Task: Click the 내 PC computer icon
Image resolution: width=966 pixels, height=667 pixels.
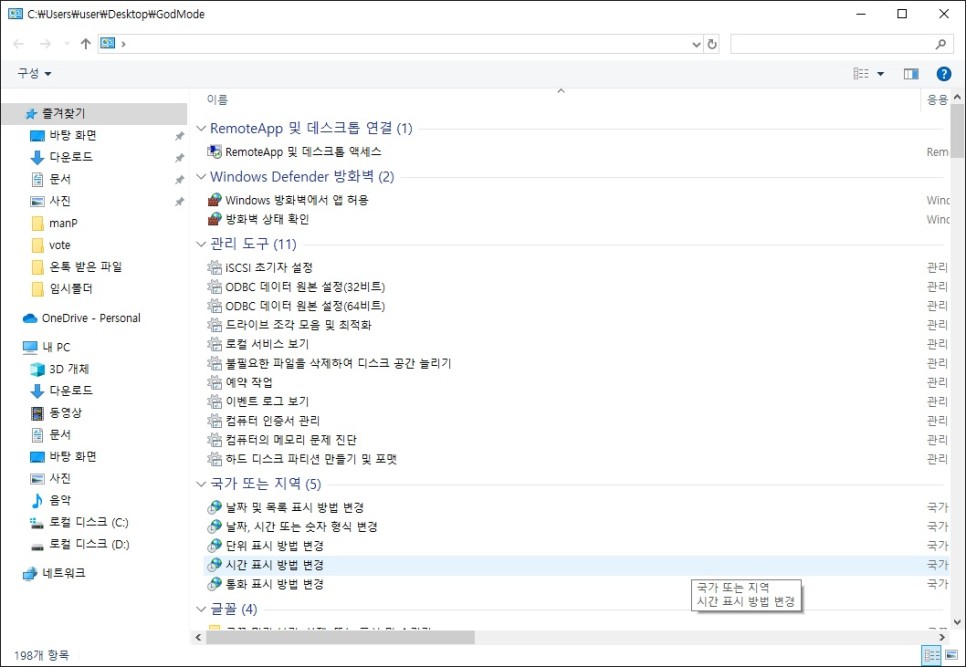Action: [30, 347]
